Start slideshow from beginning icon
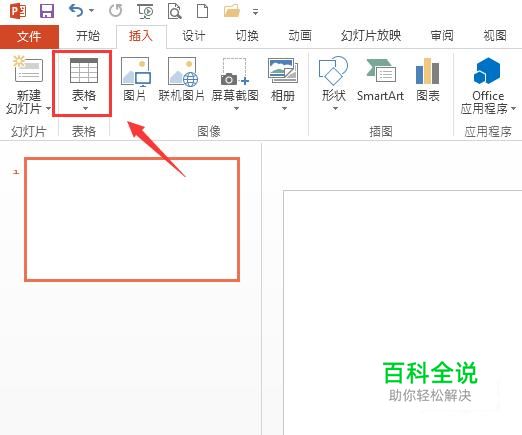The width and height of the screenshot is (522, 435). tap(145, 12)
